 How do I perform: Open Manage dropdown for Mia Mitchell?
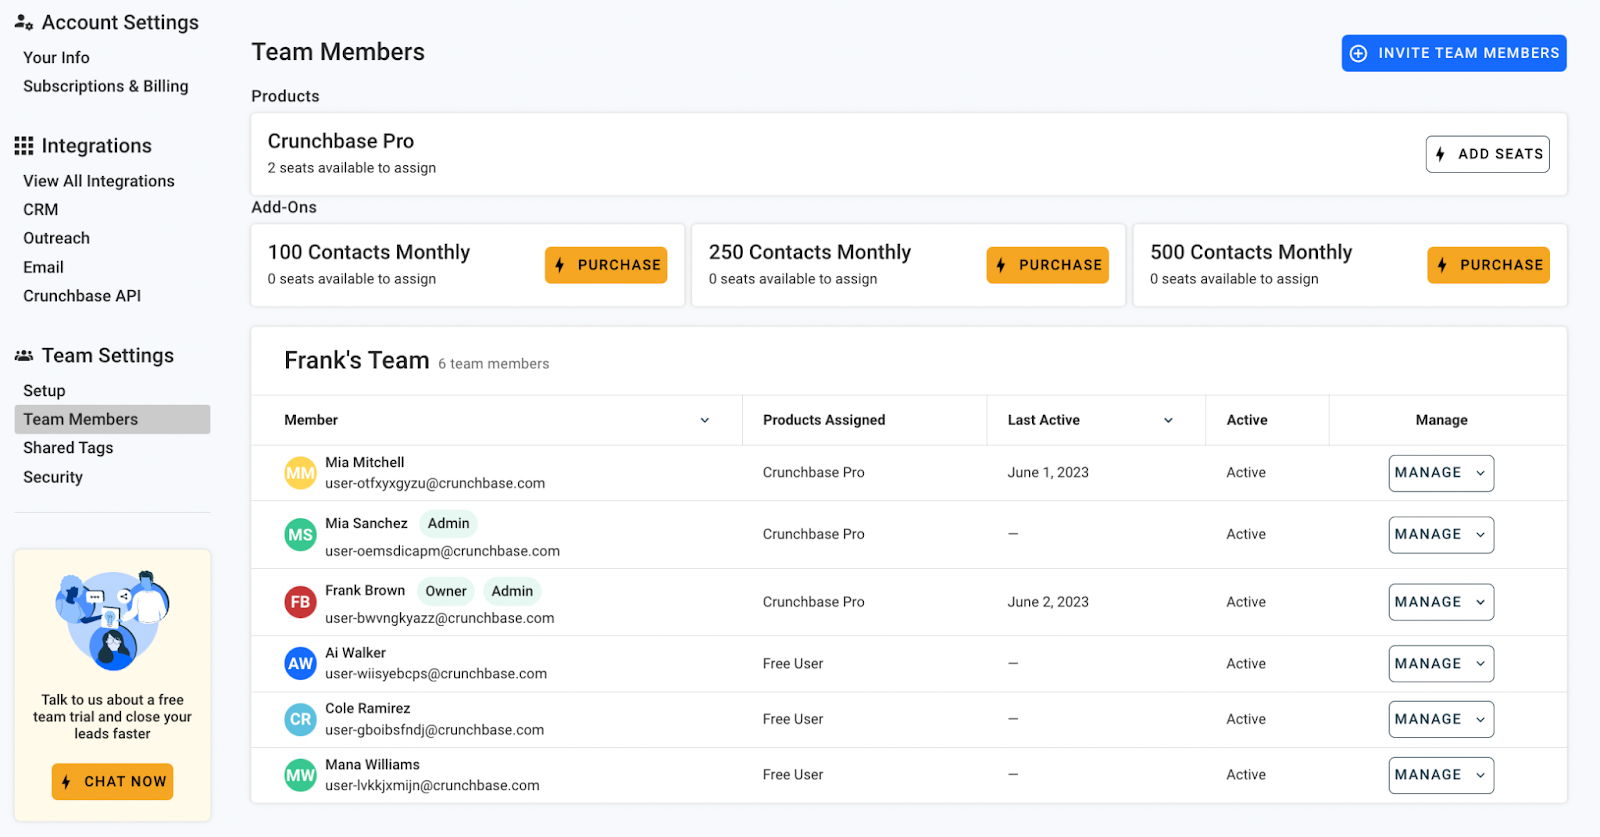coord(1440,473)
